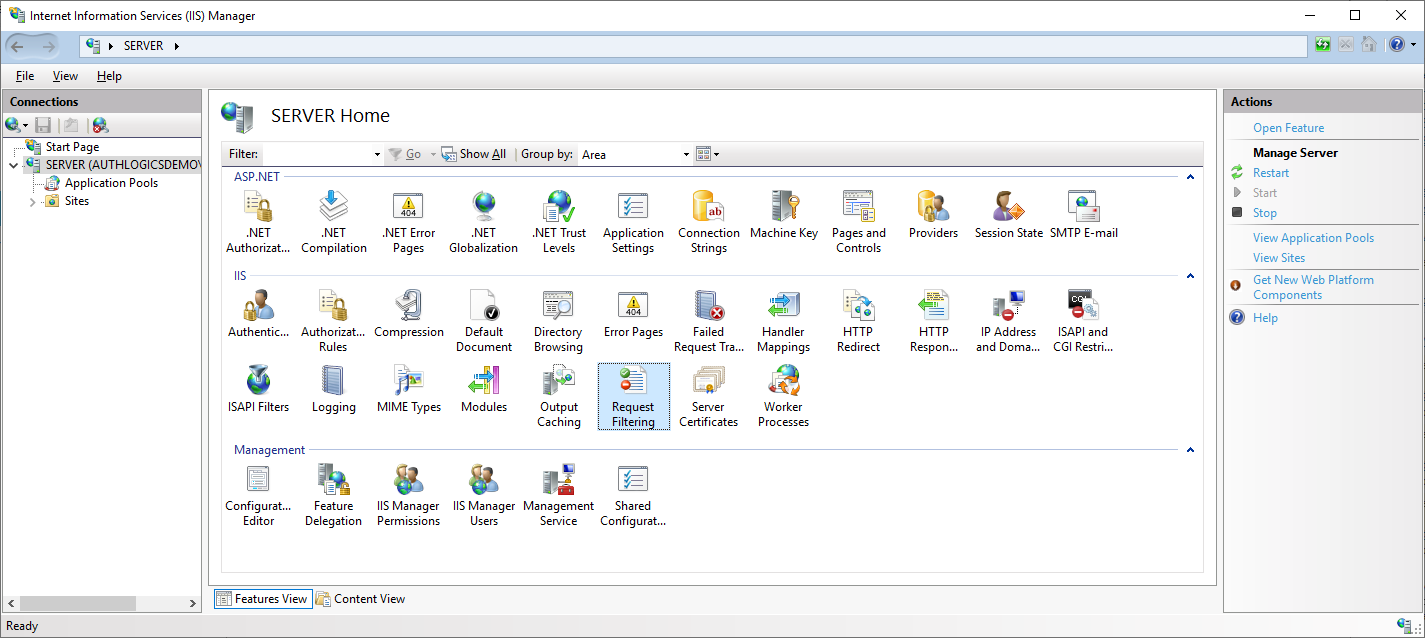The image size is (1425, 638).
Task: Open Application Settings feature
Action: click(633, 222)
